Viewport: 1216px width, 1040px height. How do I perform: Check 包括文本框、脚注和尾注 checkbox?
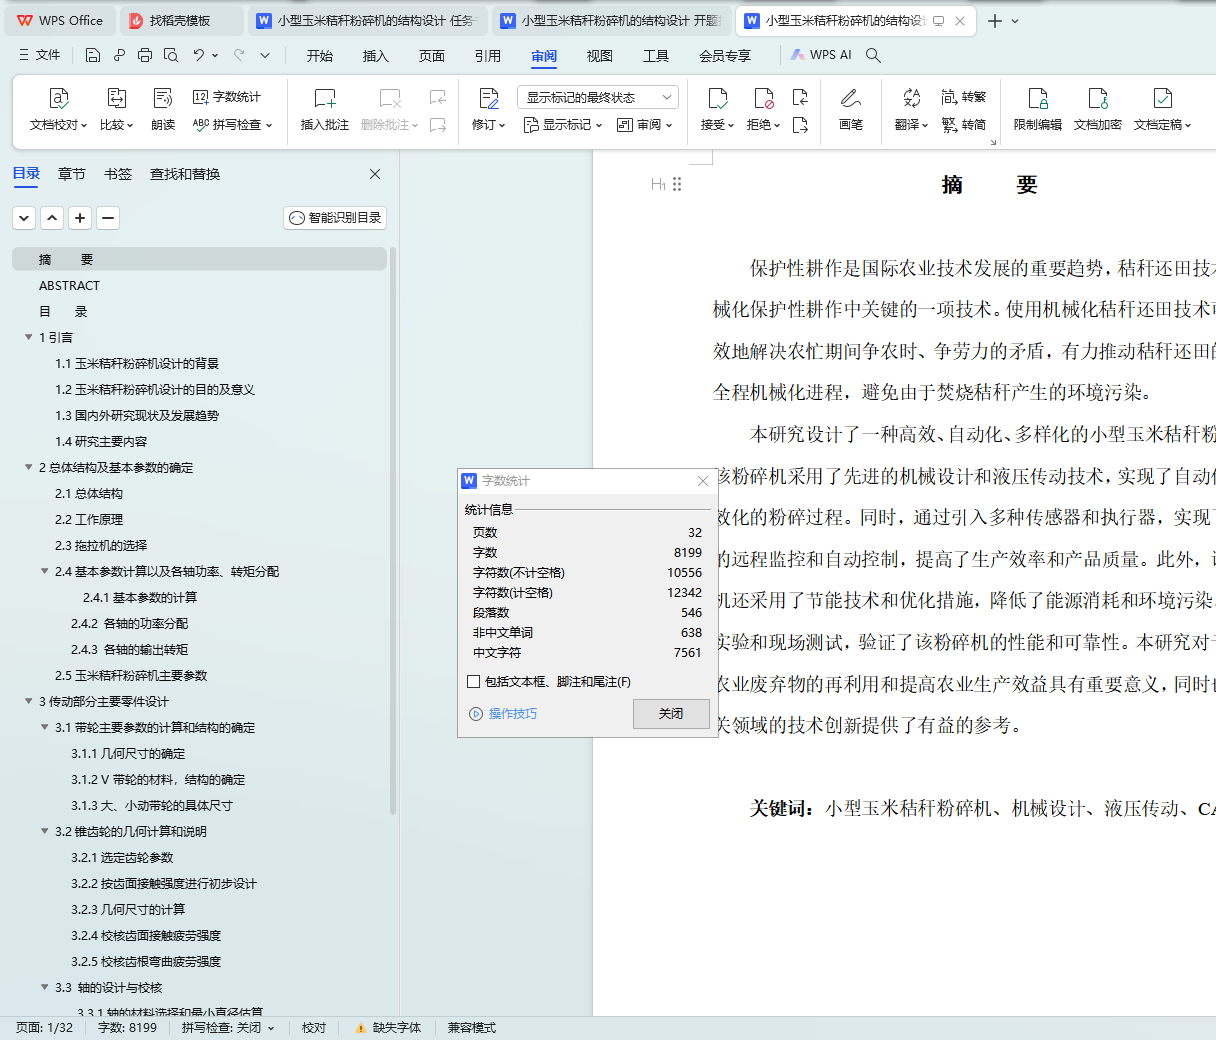pyautogui.click(x=474, y=682)
